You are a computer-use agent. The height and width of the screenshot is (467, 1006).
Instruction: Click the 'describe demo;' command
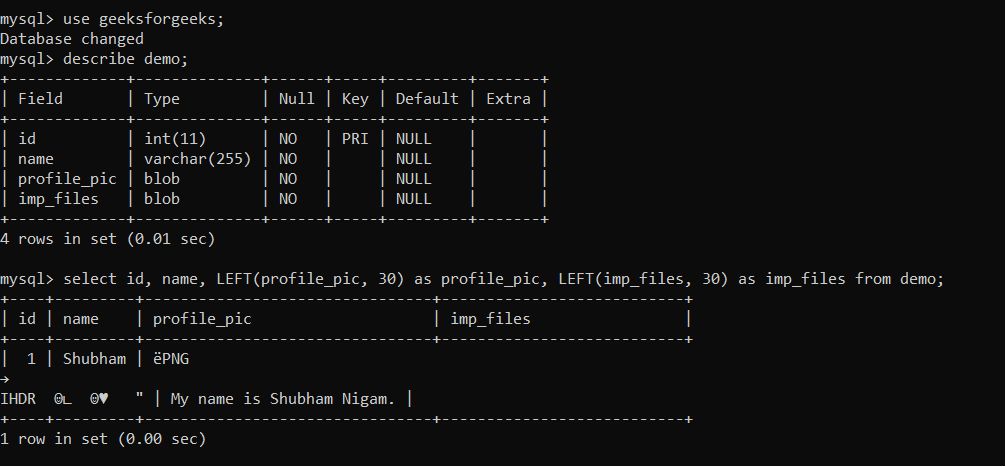126,59
